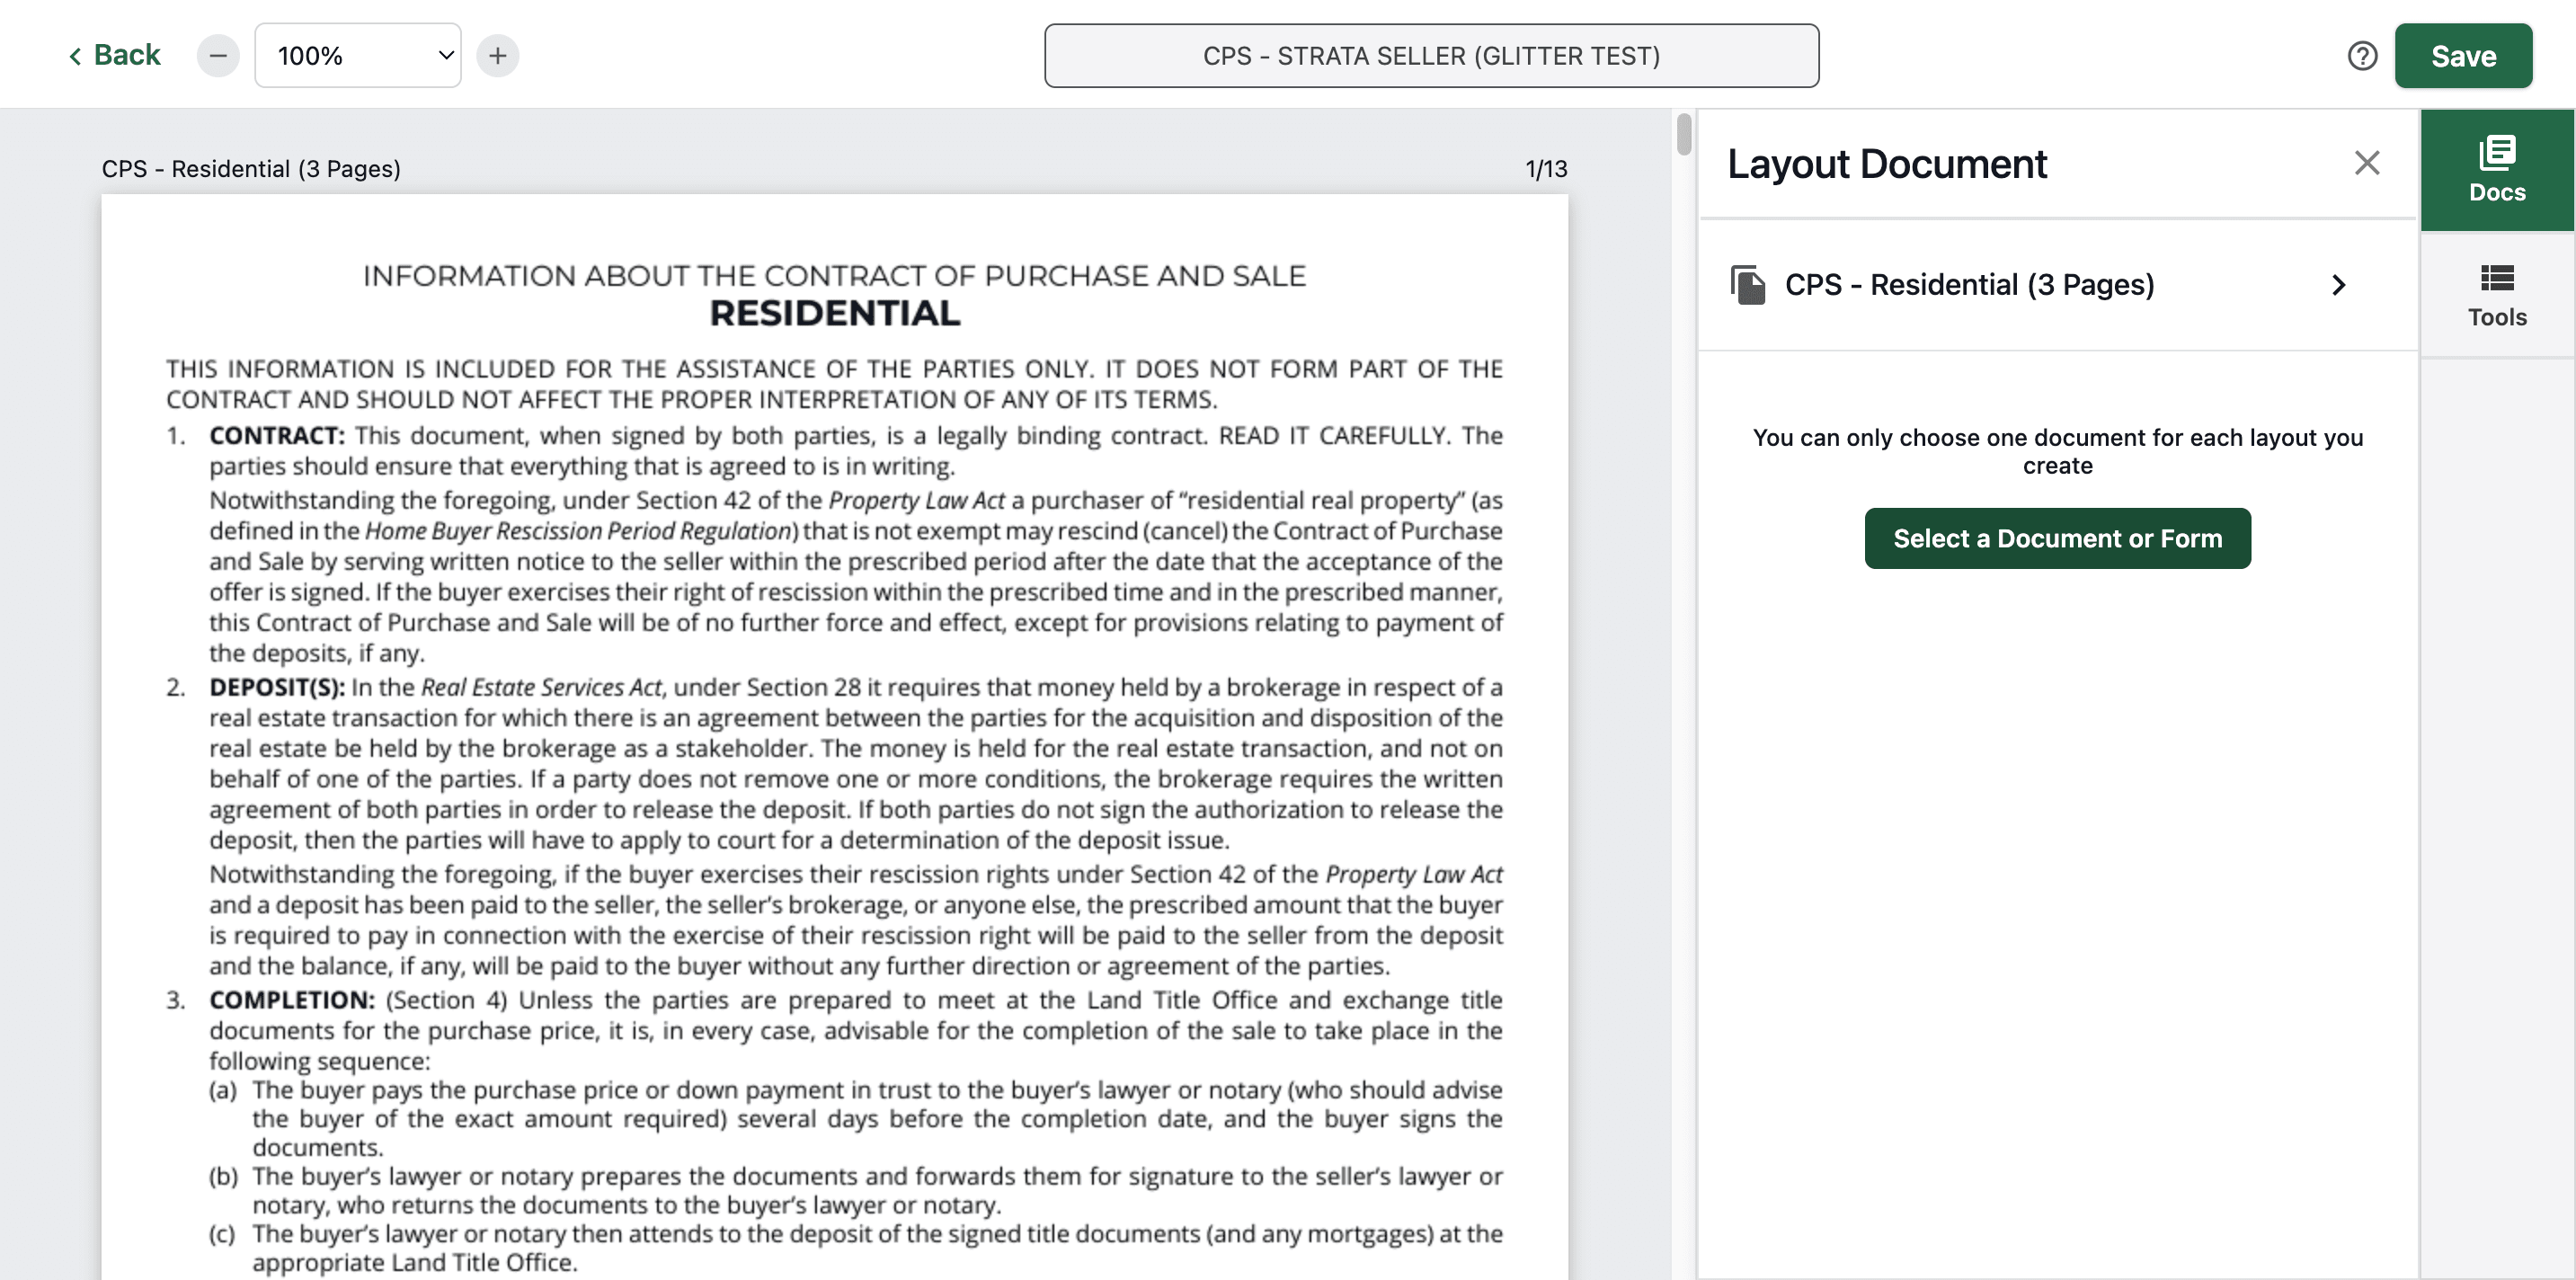Click the page counter 1/13
The image size is (2576, 1280).
1546,169
